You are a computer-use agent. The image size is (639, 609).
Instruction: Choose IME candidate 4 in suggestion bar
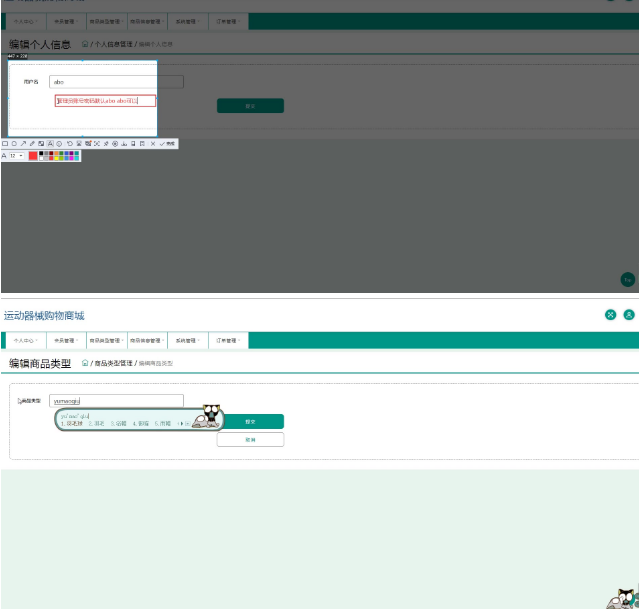pos(141,424)
